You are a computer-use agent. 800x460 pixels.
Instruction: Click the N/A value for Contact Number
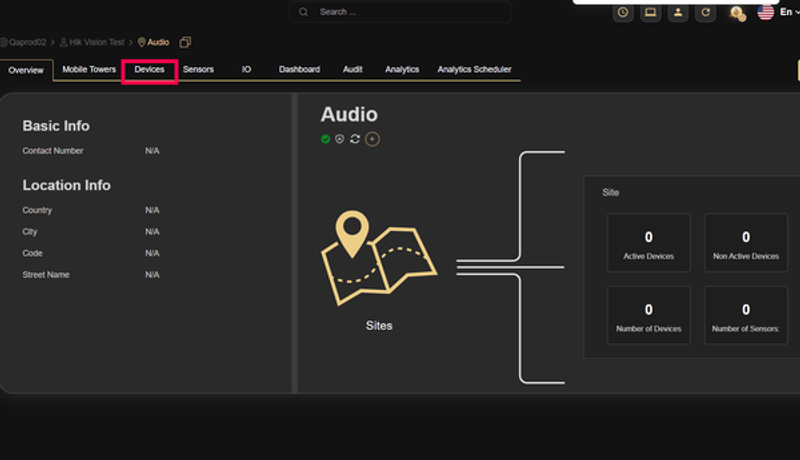coord(152,151)
